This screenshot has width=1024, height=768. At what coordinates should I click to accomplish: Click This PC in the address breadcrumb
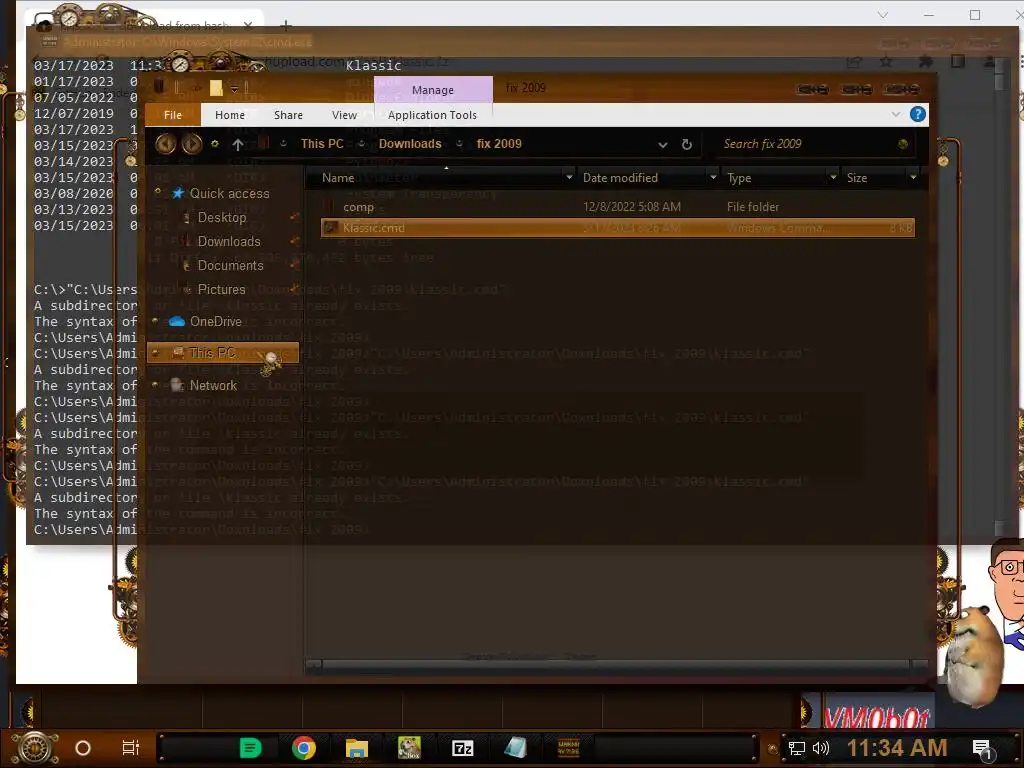[322, 144]
